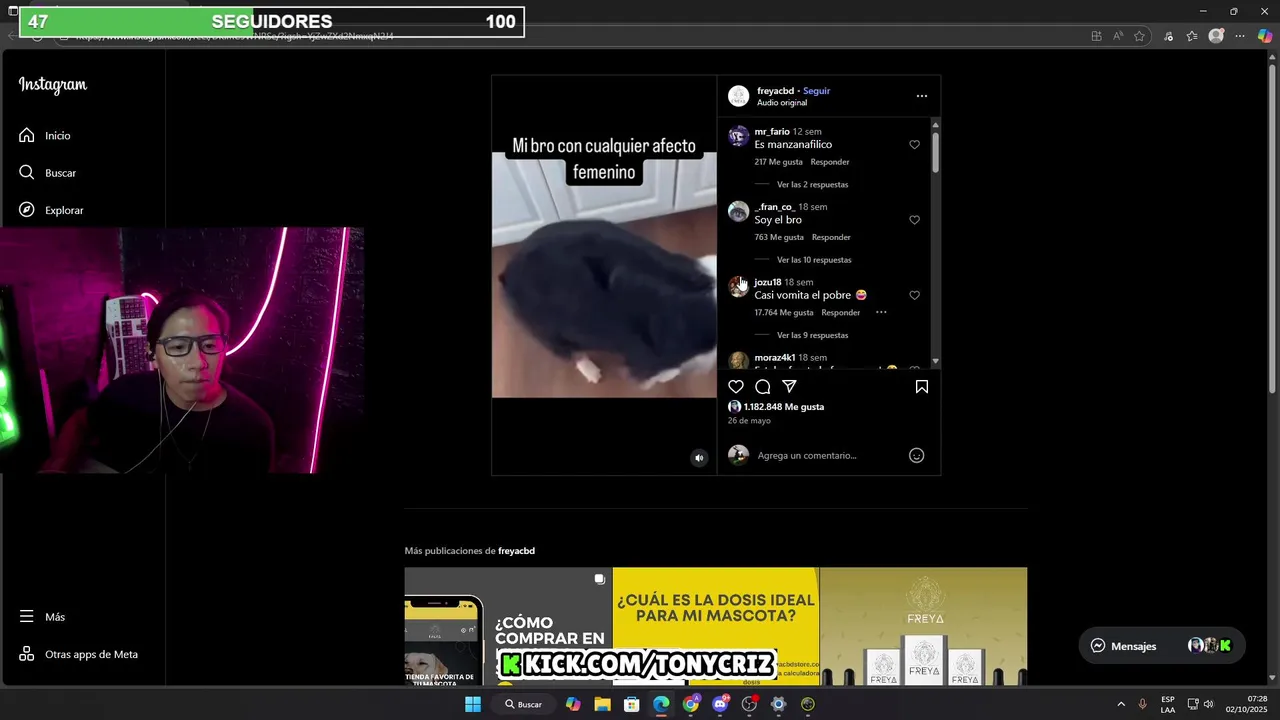Comments scrollbar up arrow
The height and width of the screenshot is (720, 1280).
click(x=935, y=123)
